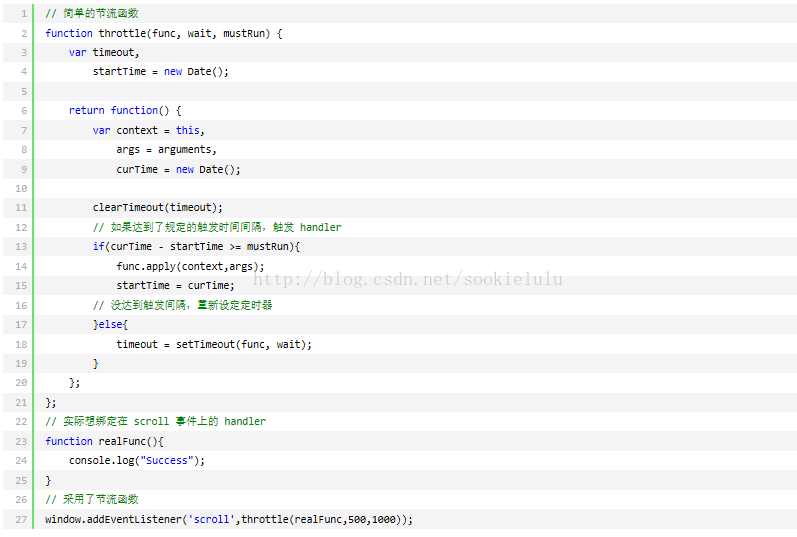Click 'func.apply(context,args);' on line 14
The image size is (797, 537).
pos(190,266)
